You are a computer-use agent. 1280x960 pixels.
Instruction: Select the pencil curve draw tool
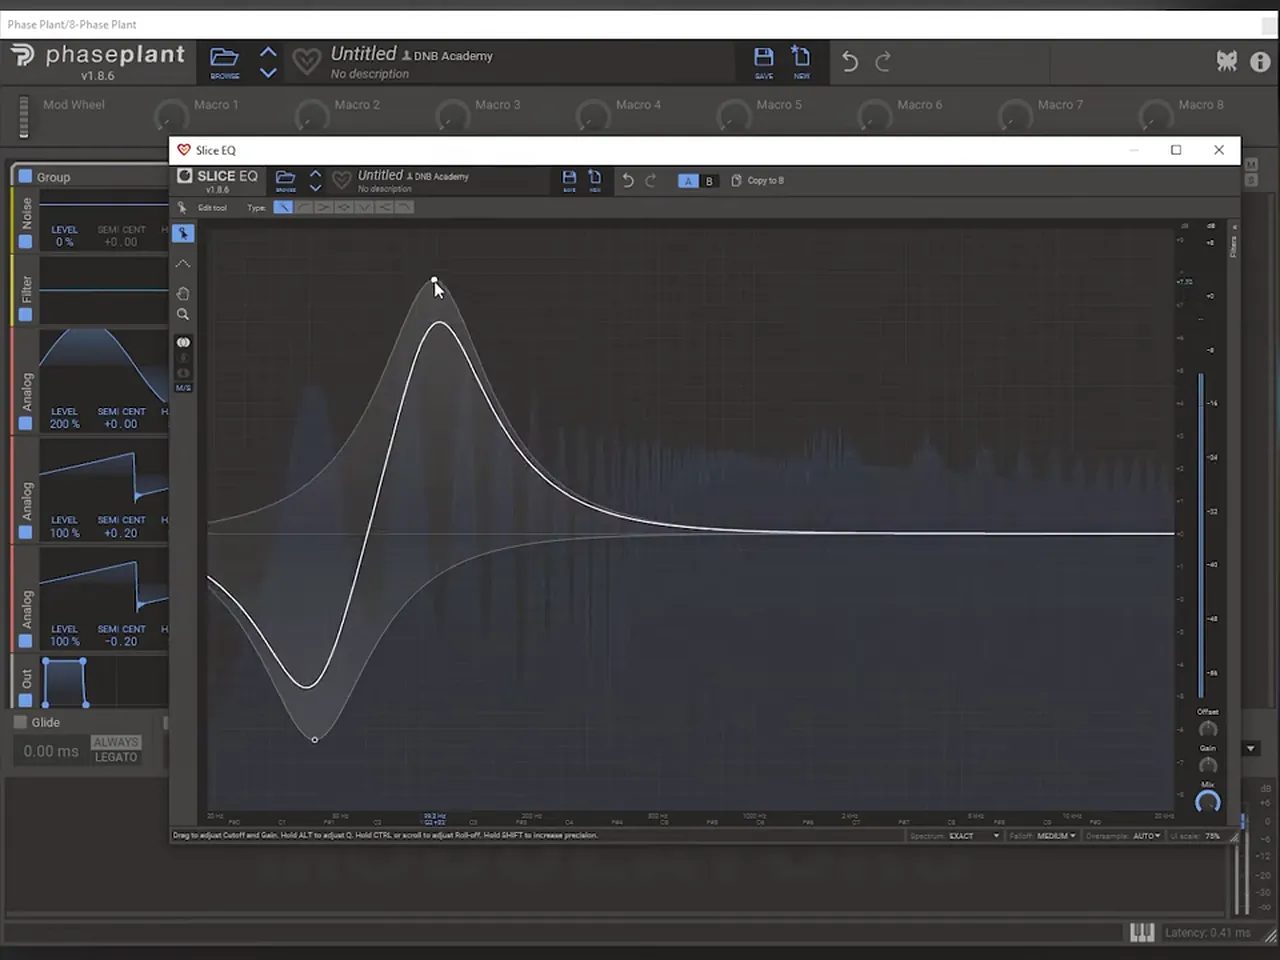tap(183, 264)
